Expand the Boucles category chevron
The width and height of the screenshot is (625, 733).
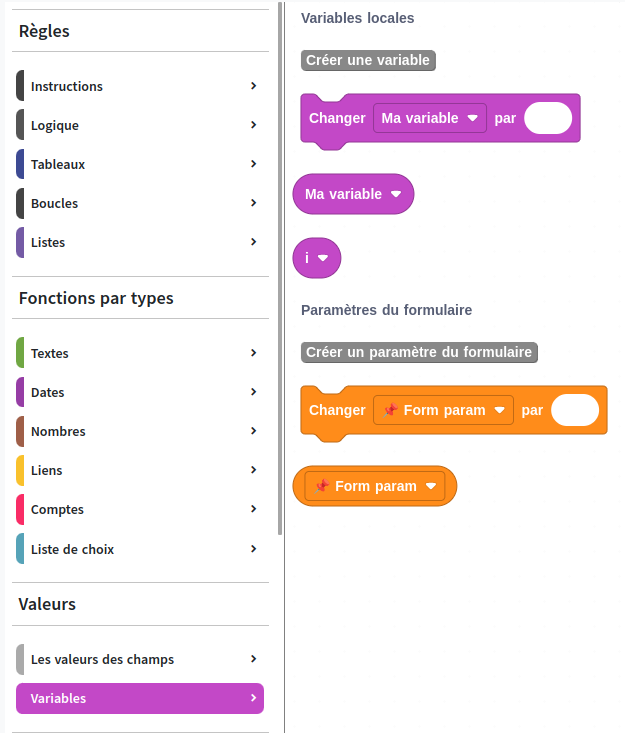tap(254, 203)
